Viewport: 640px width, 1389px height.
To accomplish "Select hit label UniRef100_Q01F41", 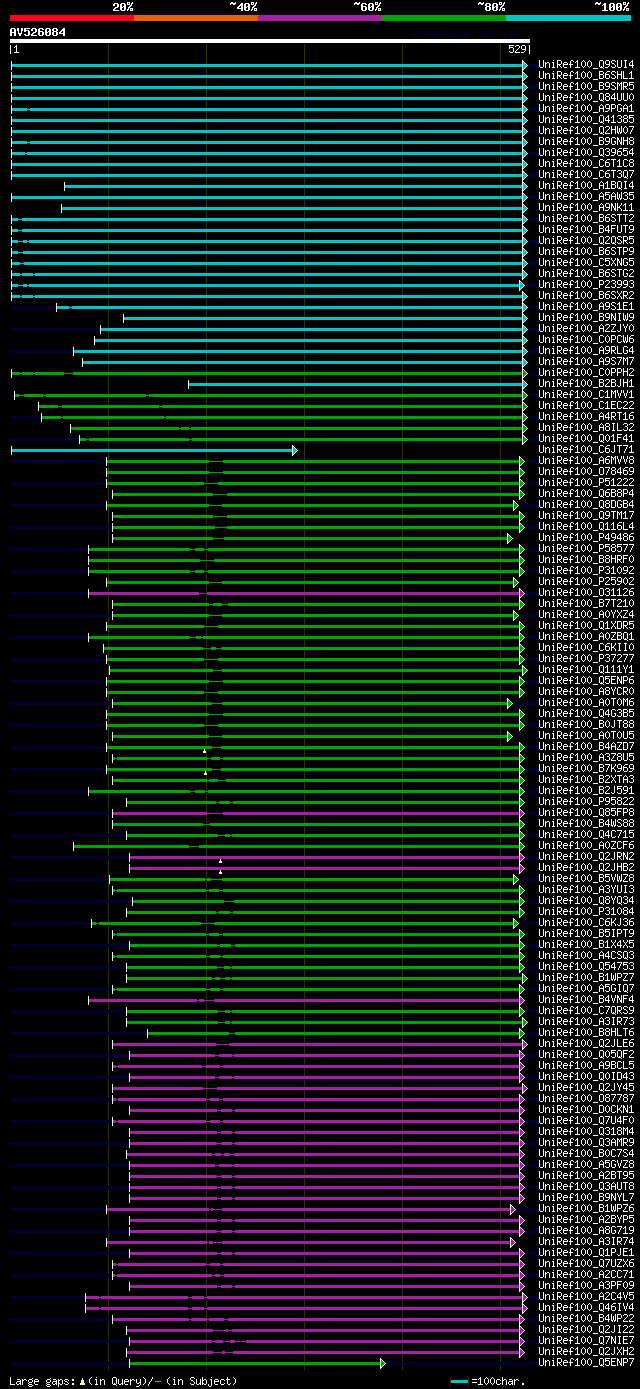I will click(586, 438).
